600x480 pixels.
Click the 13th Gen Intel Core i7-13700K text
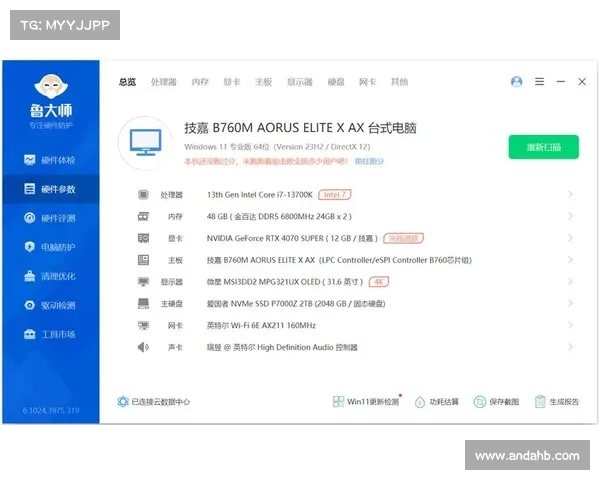(x=260, y=195)
